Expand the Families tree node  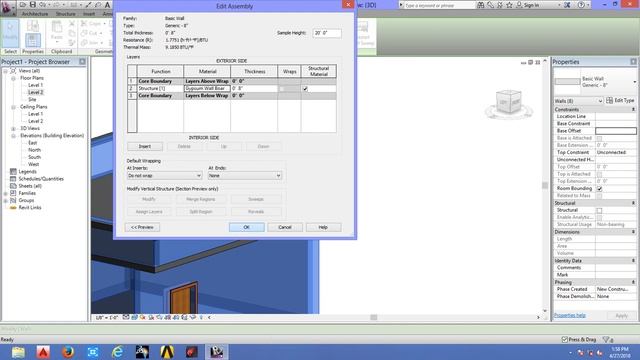click(x=6, y=193)
